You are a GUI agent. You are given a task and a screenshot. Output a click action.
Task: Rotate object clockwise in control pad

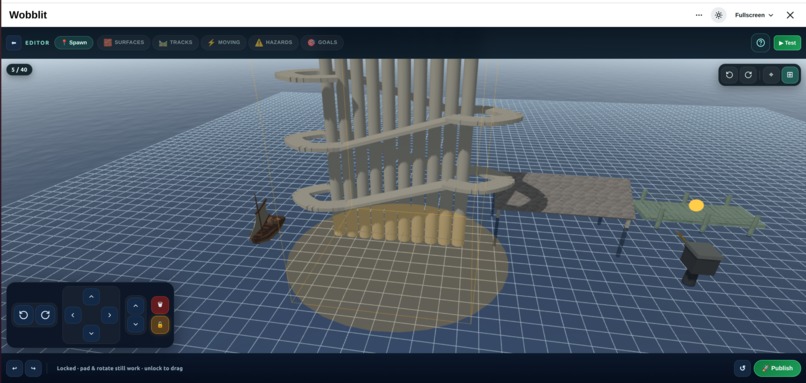click(45, 315)
